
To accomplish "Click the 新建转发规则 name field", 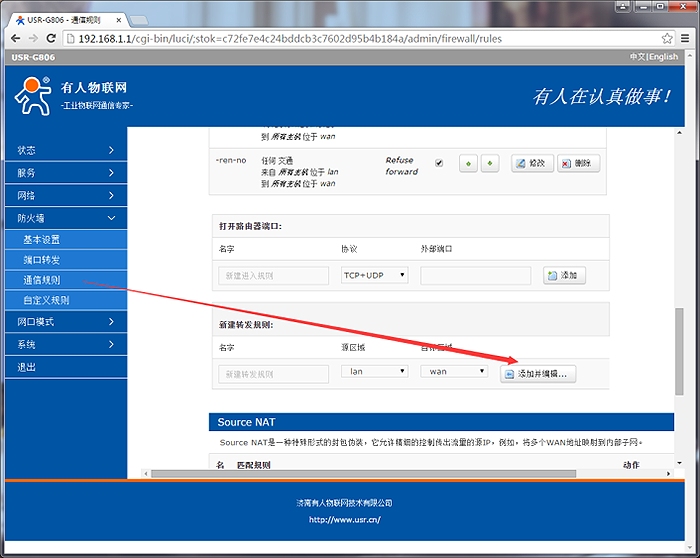I will pyautogui.click(x=273, y=373).
